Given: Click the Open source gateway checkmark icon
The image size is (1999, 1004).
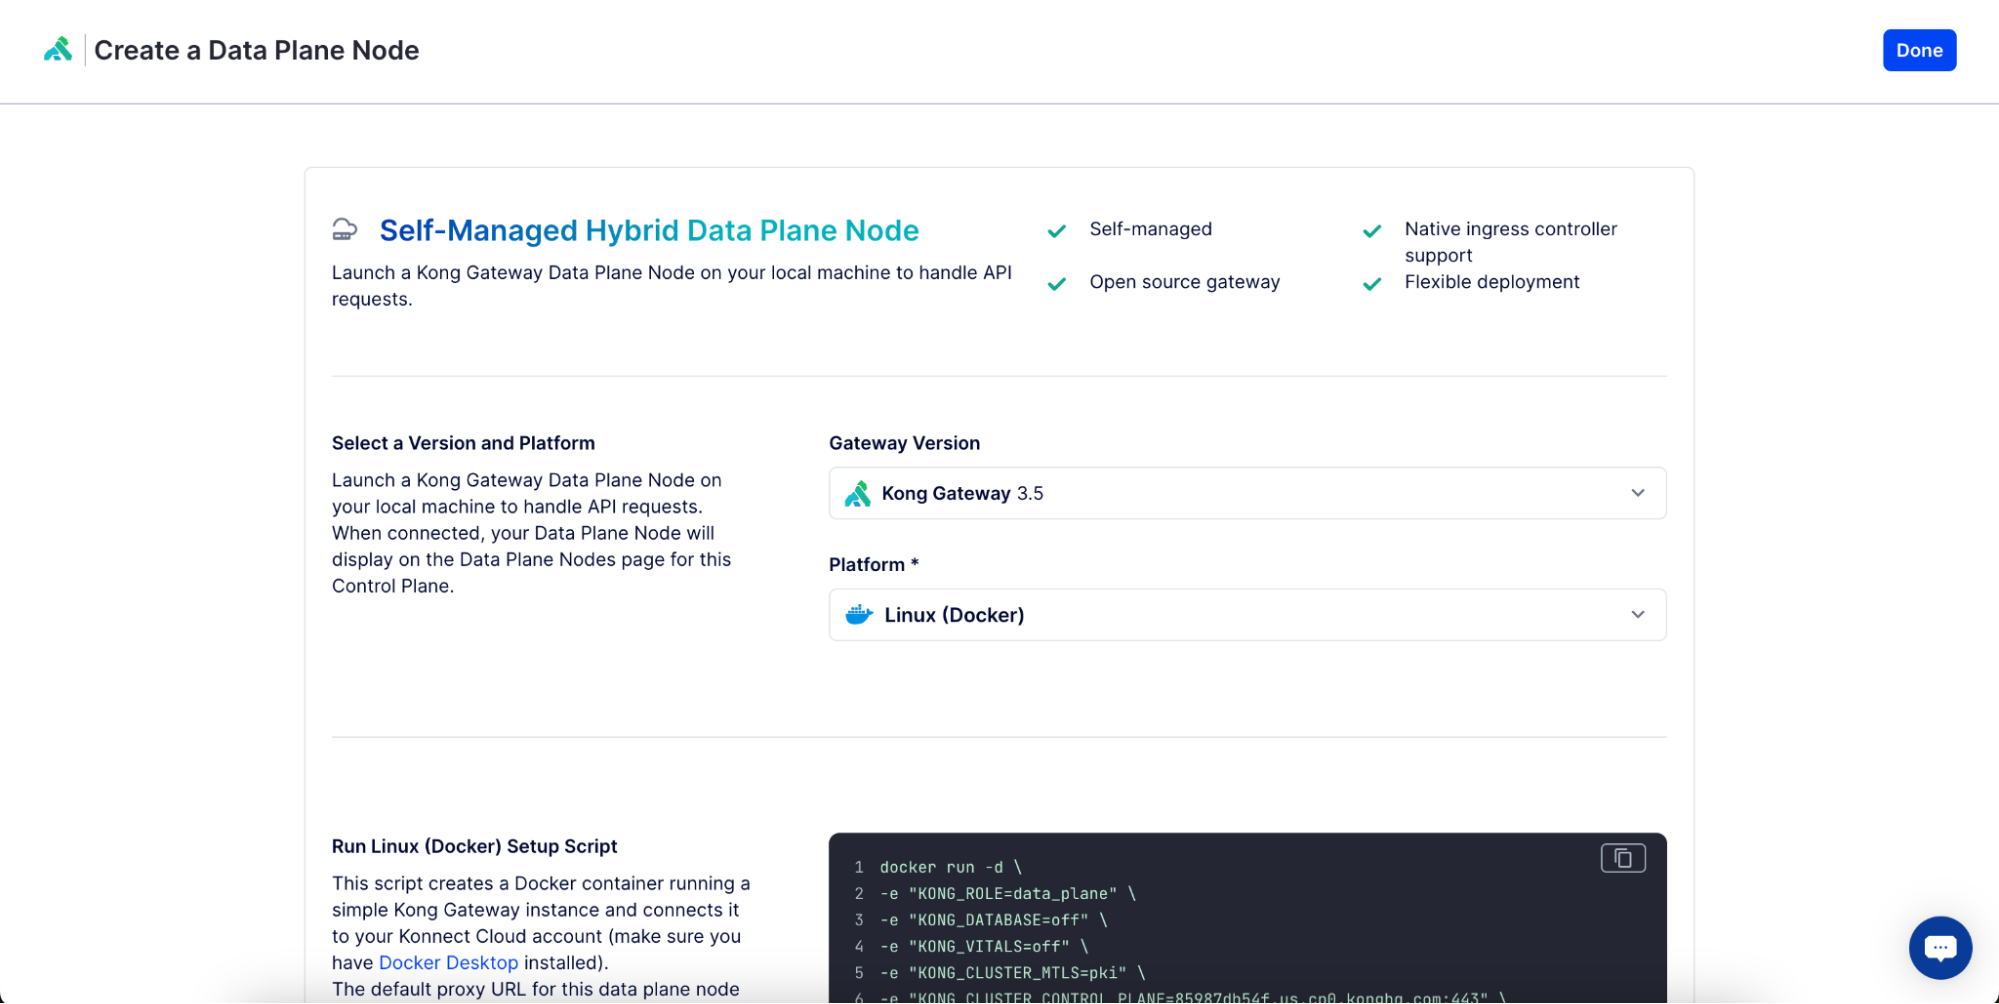Looking at the screenshot, I should click(1056, 284).
